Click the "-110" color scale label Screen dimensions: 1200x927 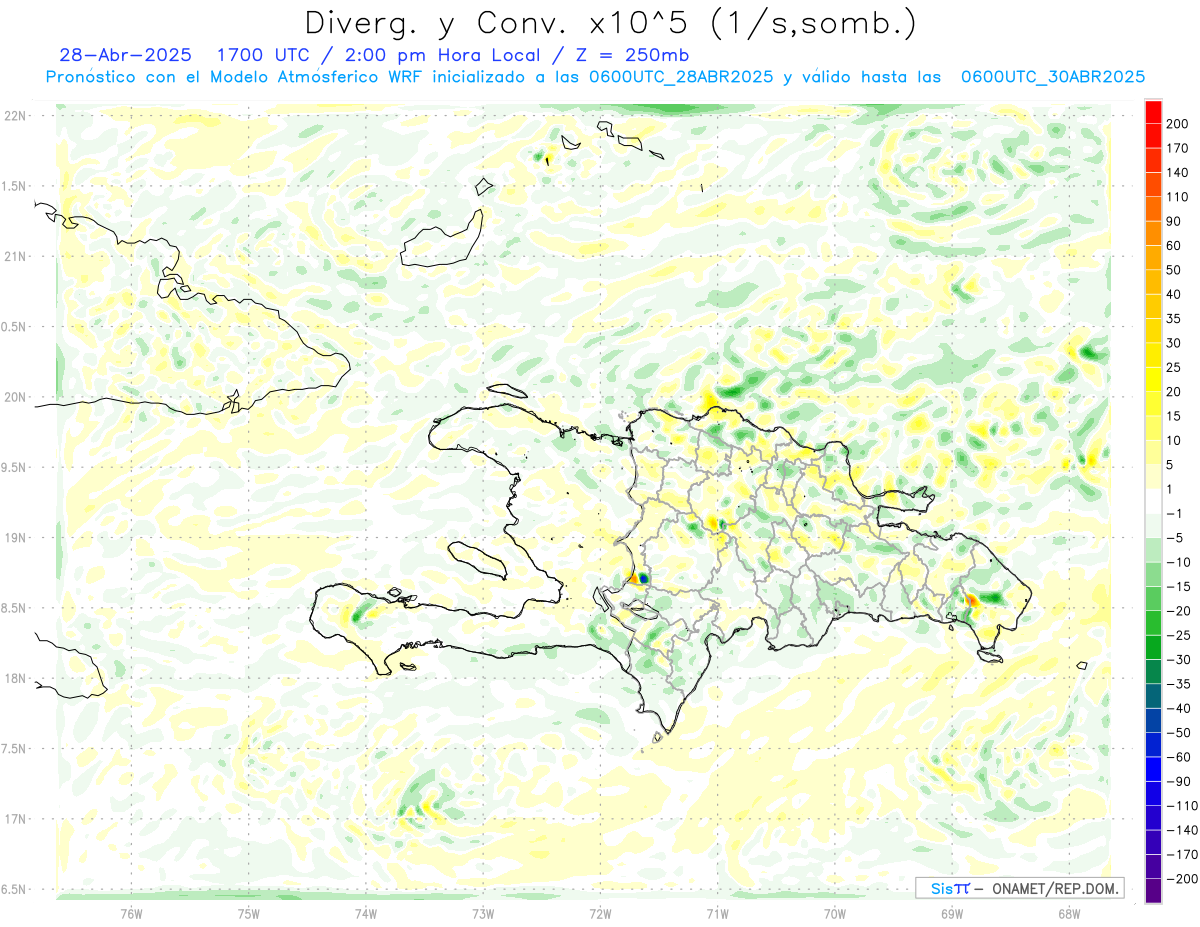click(x=1181, y=806)
